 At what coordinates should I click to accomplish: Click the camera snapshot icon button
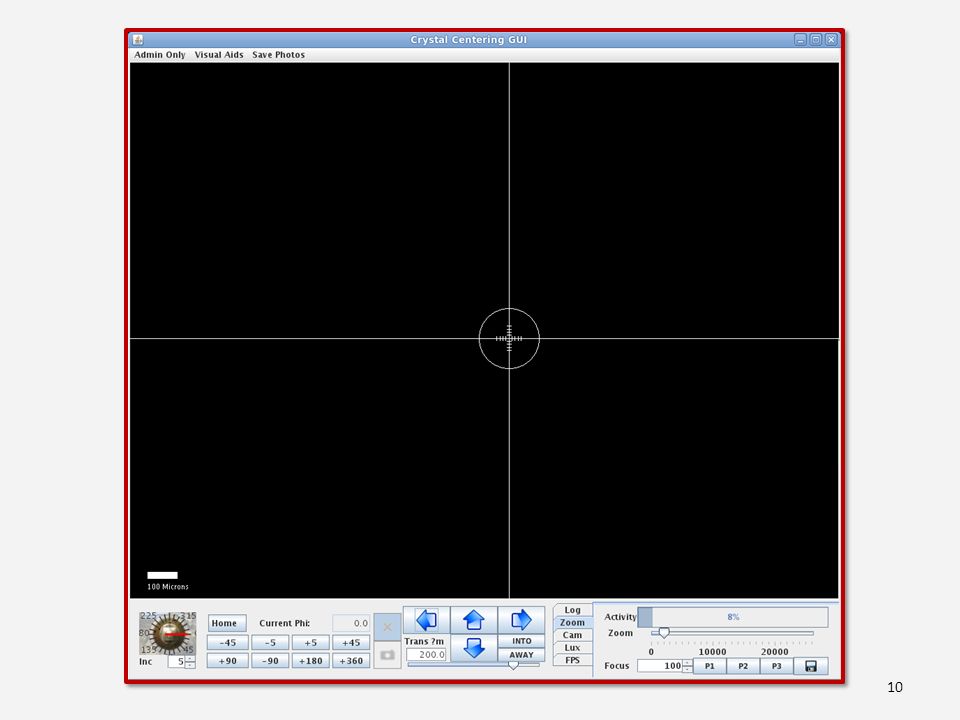387,655
